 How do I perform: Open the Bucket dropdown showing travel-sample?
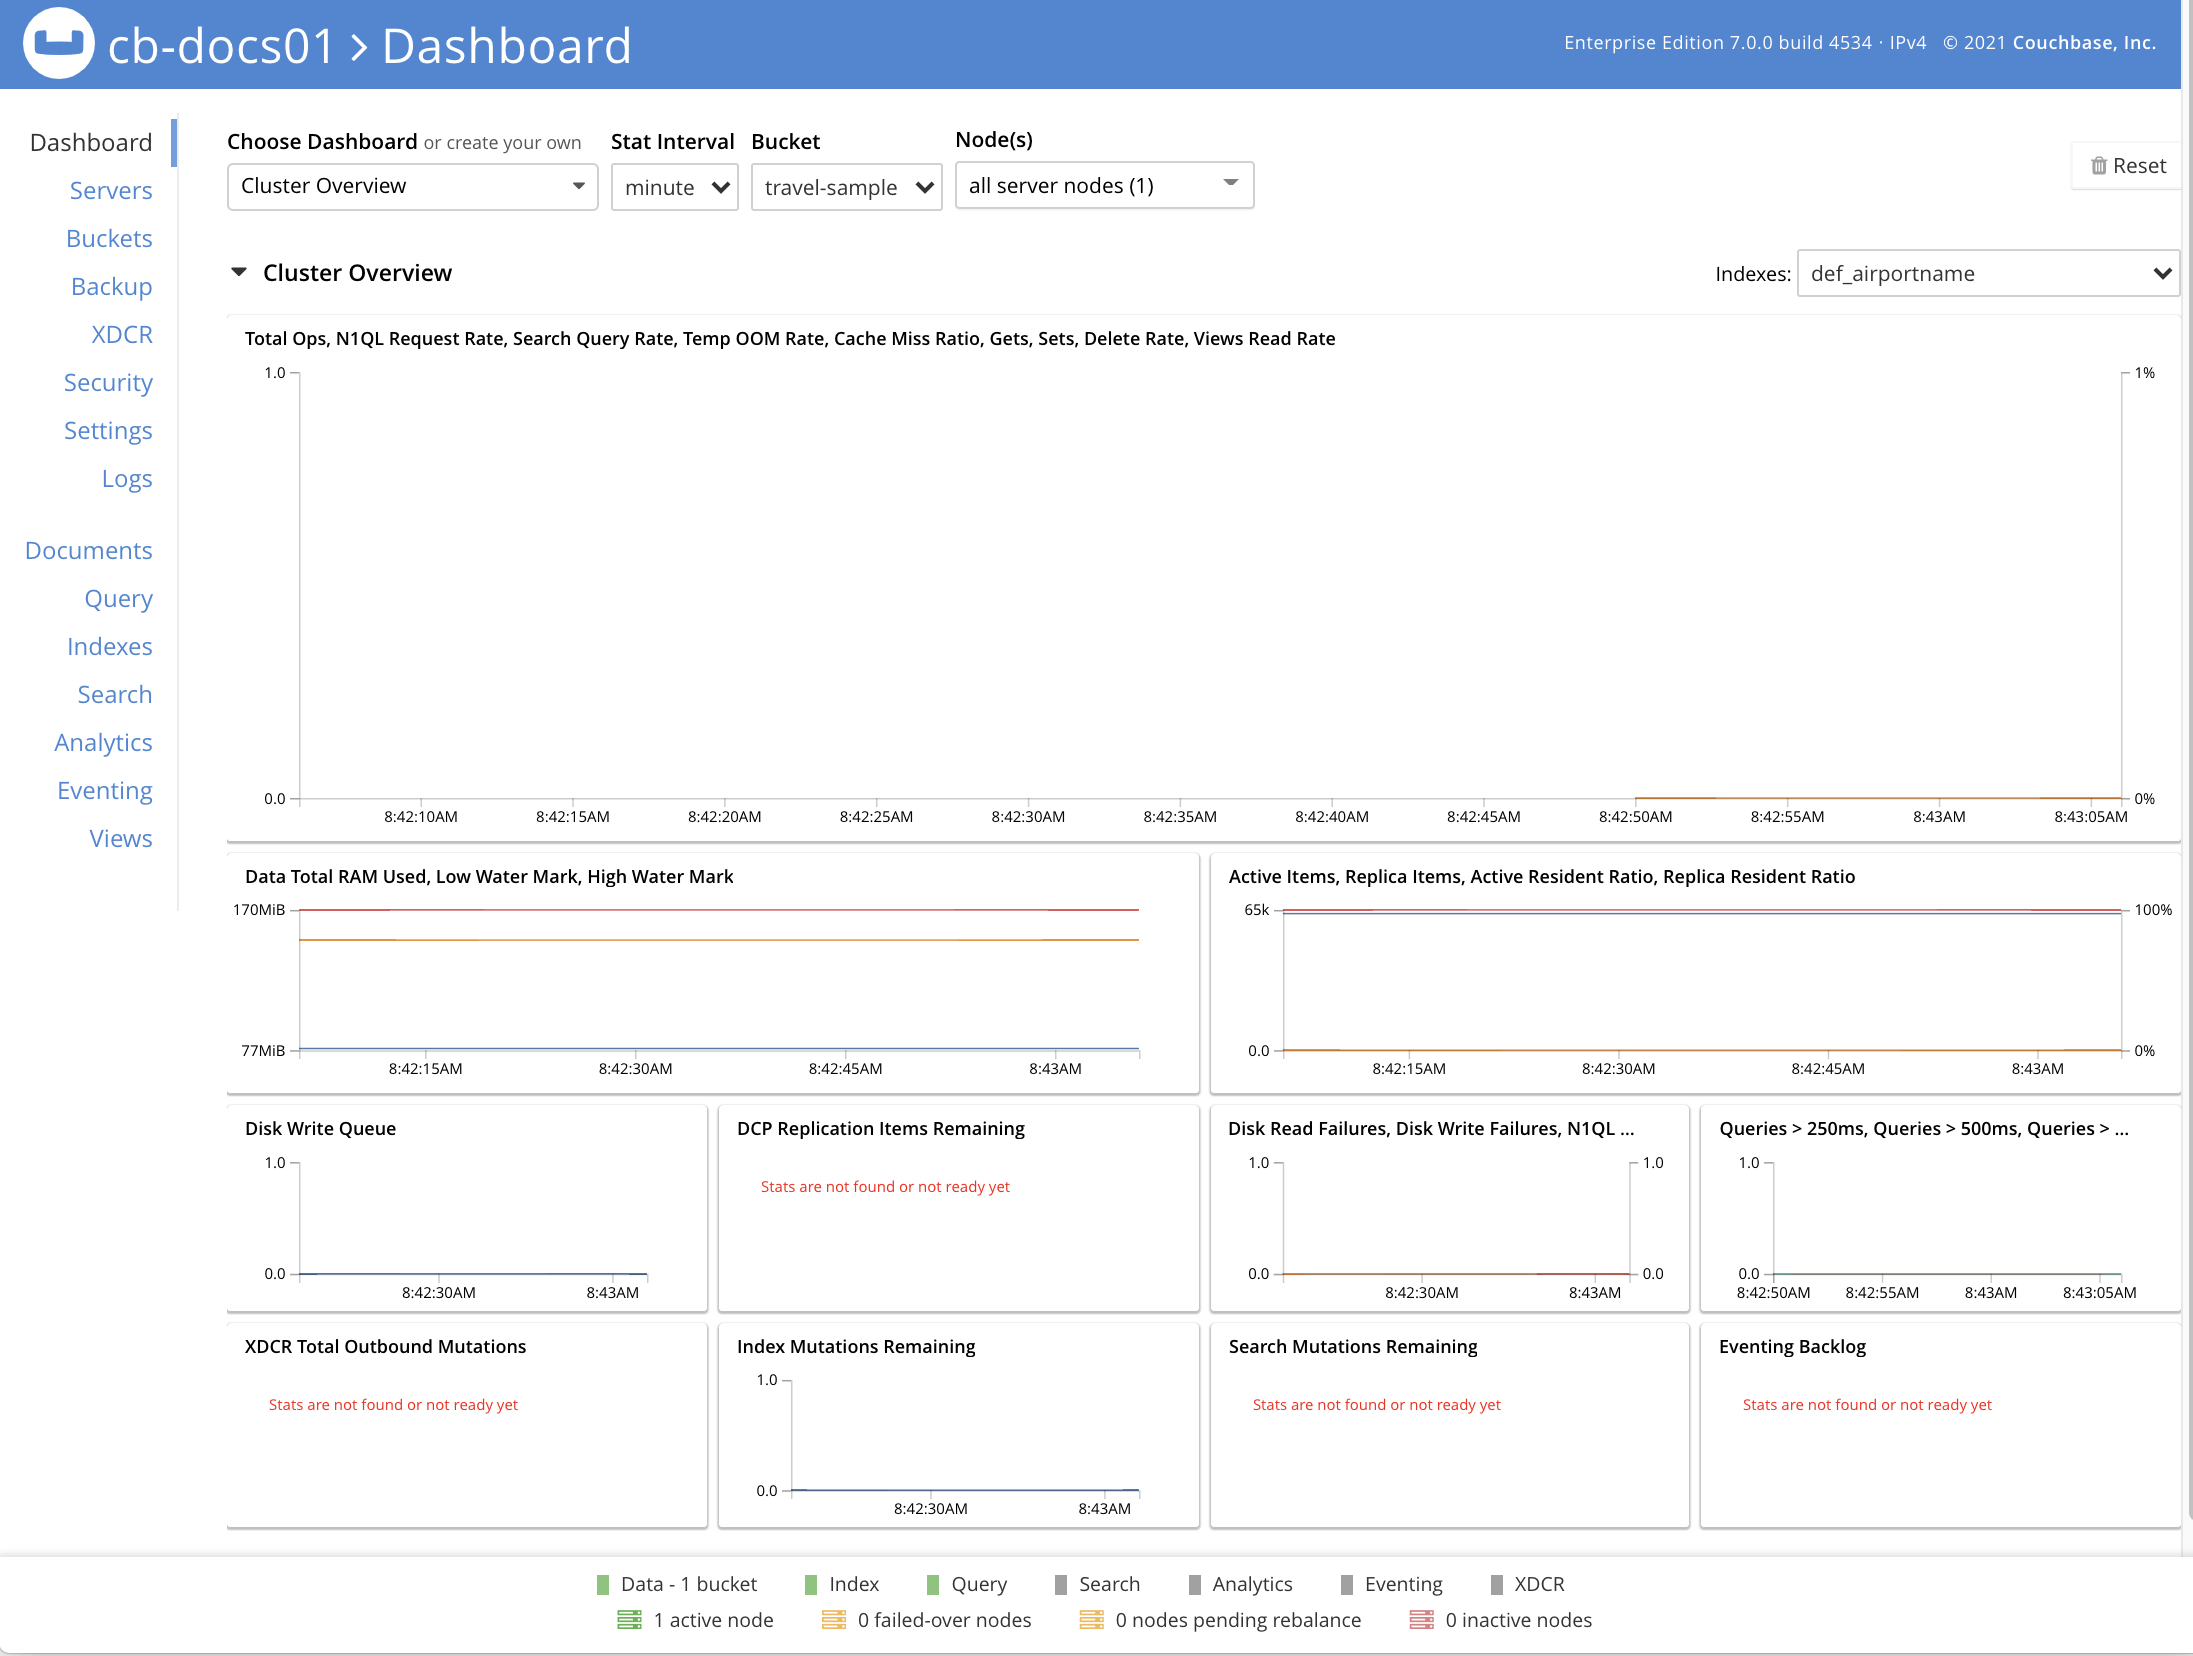(846, 186)
